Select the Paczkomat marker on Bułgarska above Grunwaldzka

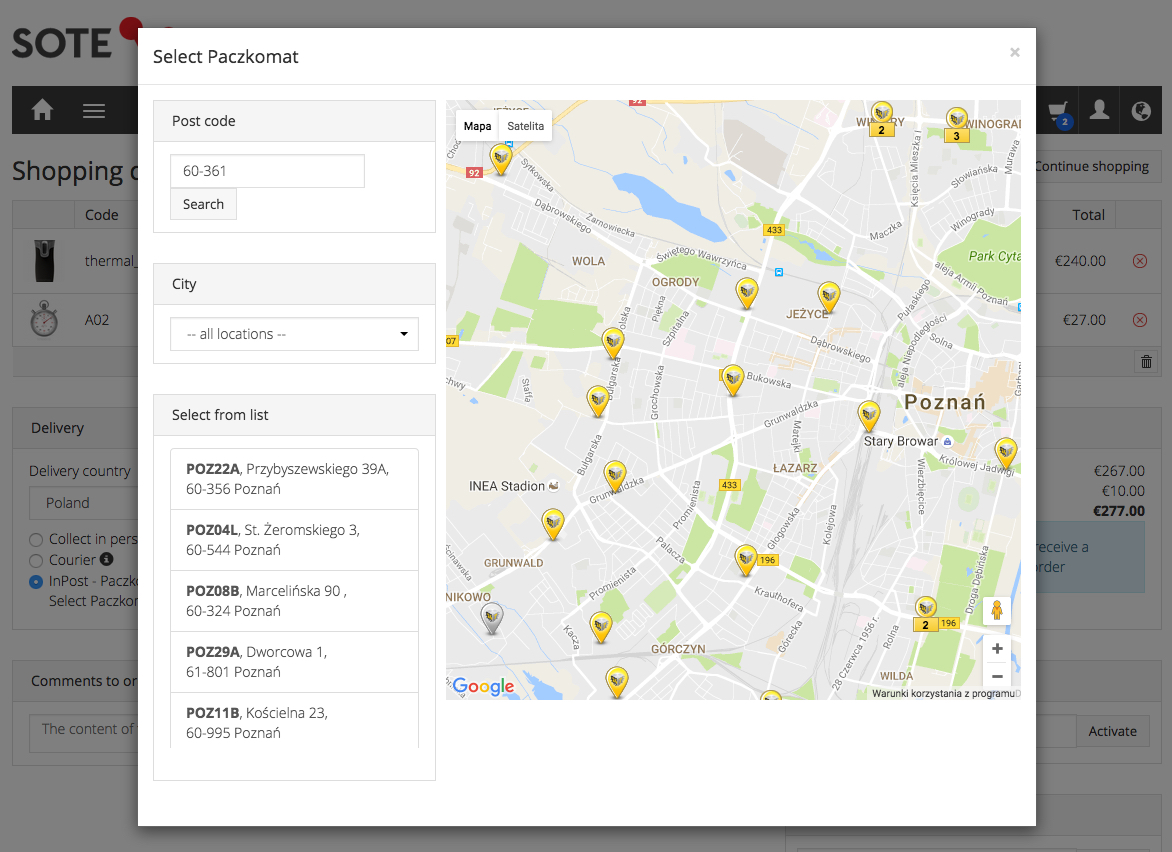(x=597, y=401)
